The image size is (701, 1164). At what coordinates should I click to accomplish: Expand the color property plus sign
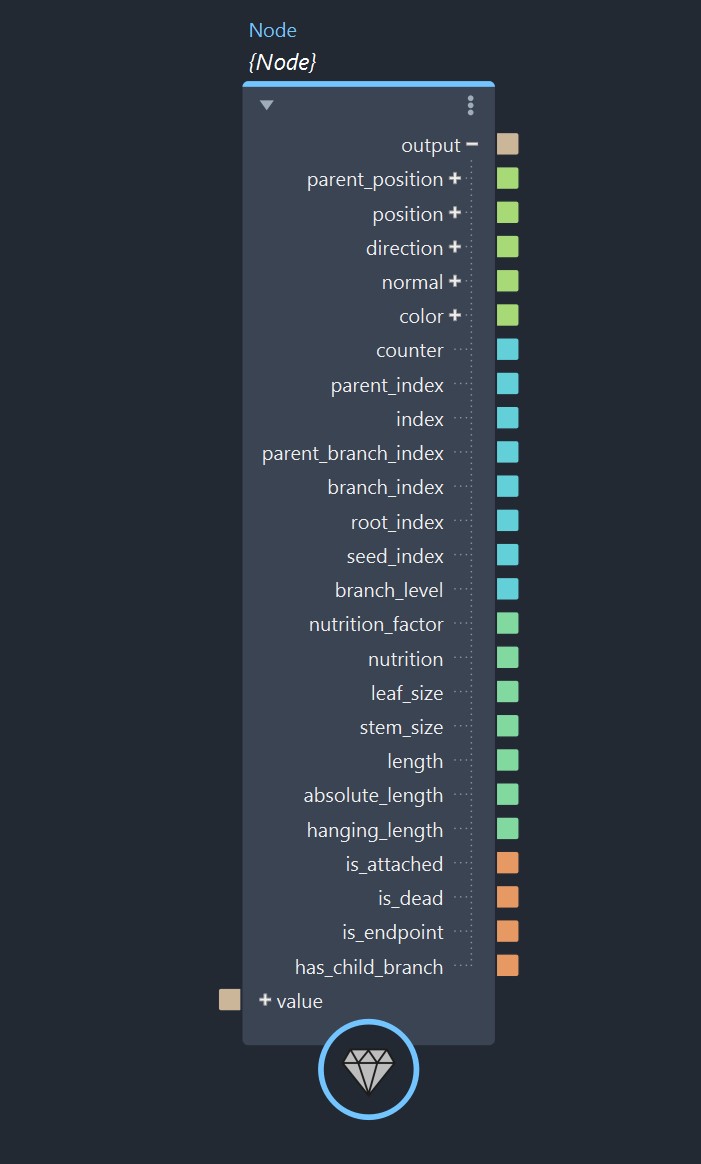click(455, 315)
